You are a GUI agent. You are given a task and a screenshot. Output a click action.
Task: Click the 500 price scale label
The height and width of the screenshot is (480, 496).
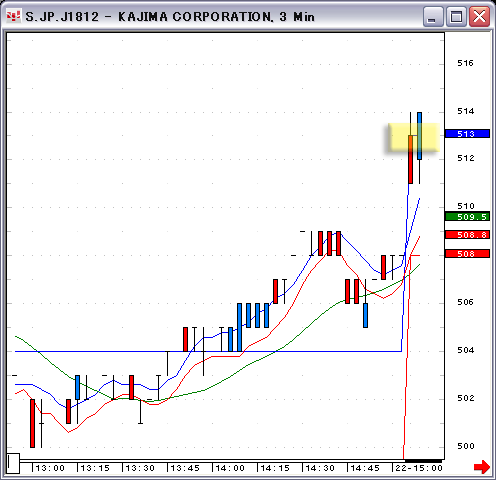pyautogui.click(x=465, y=446)
